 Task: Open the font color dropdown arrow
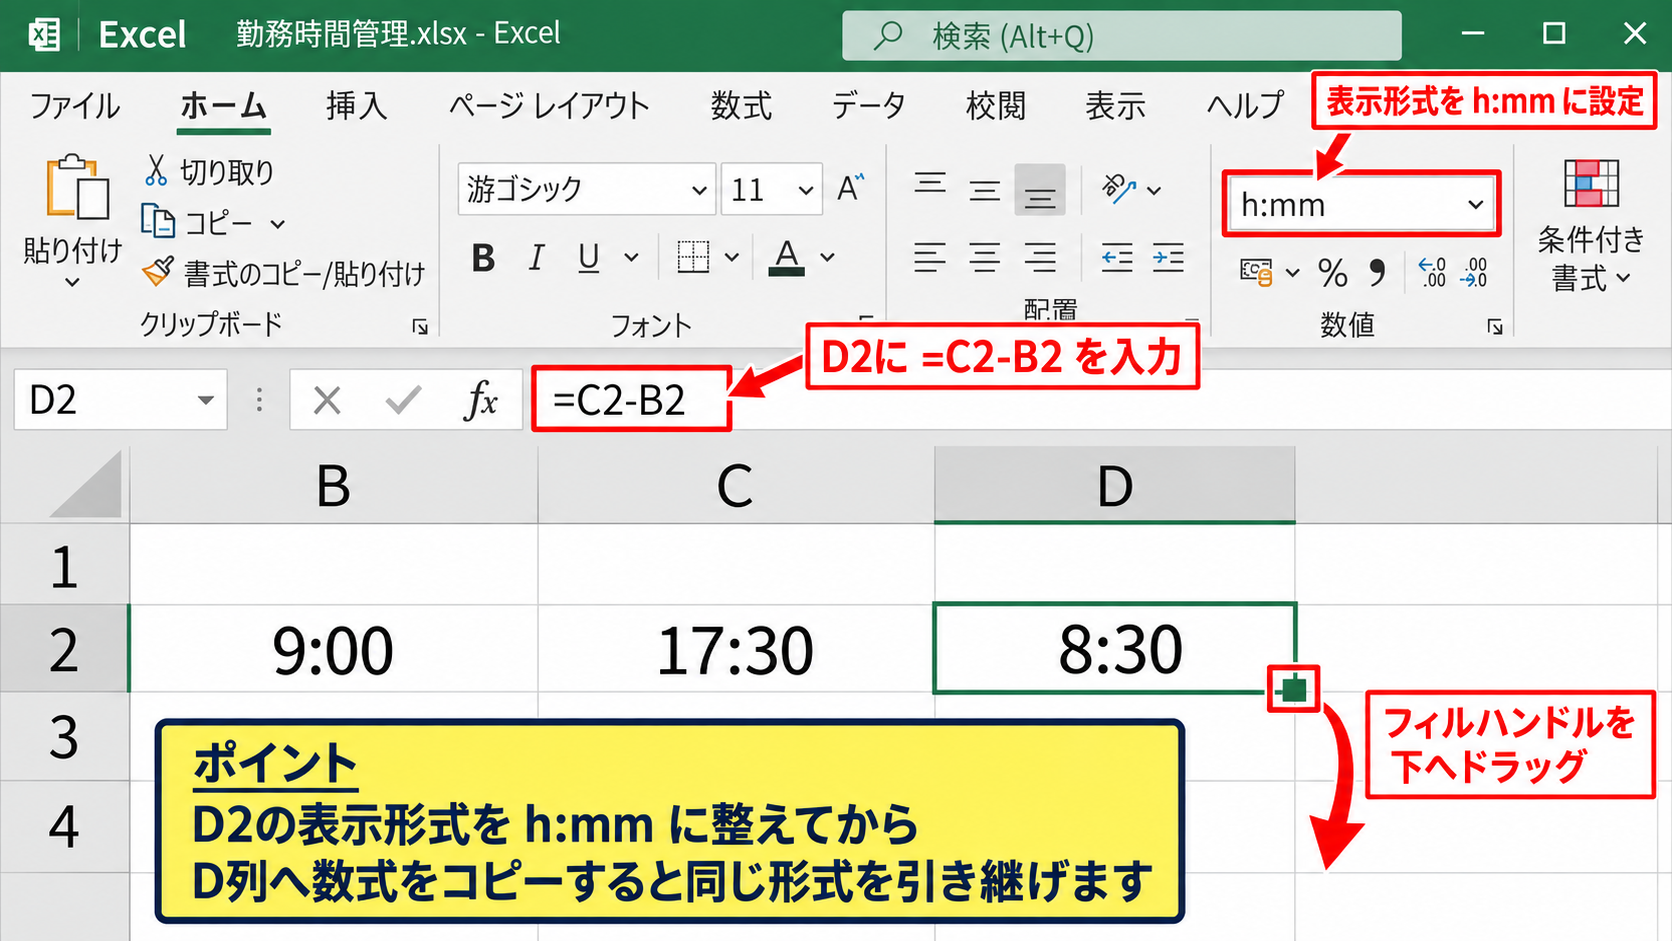(x=828, y=257)
